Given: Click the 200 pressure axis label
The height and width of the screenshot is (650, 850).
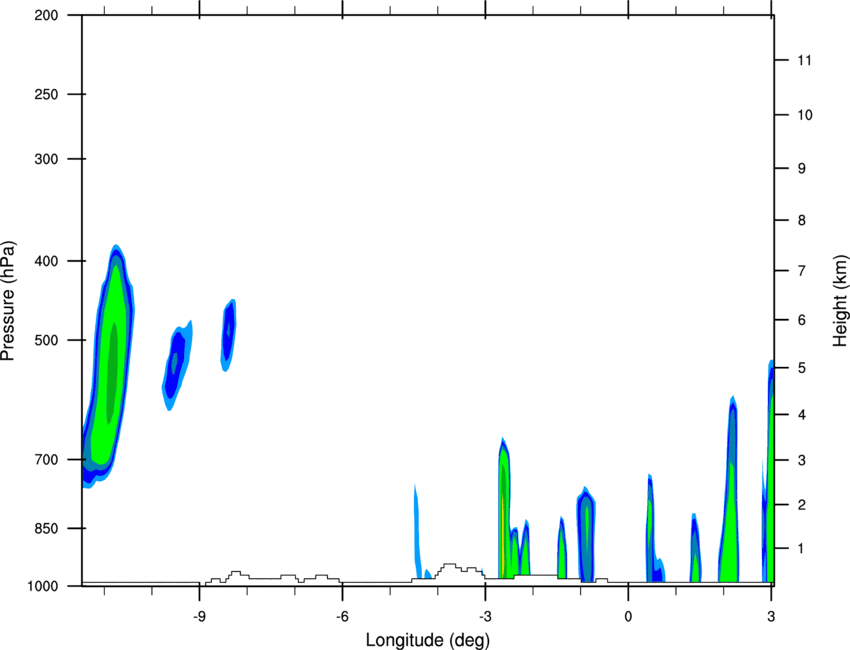Looking at the screenshot, I should pyautogui.click(x=46, y=15).
